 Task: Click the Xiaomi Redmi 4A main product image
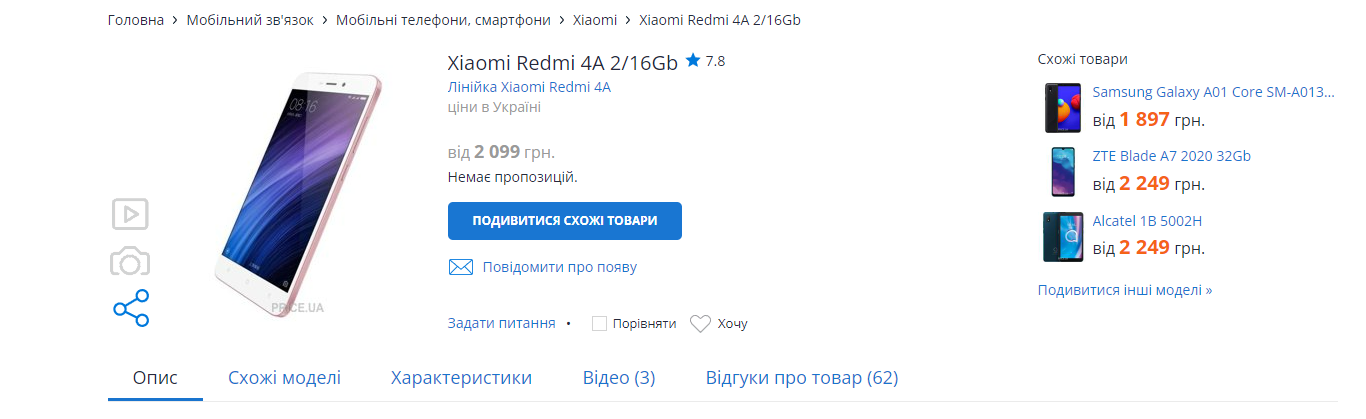(295, 193)
